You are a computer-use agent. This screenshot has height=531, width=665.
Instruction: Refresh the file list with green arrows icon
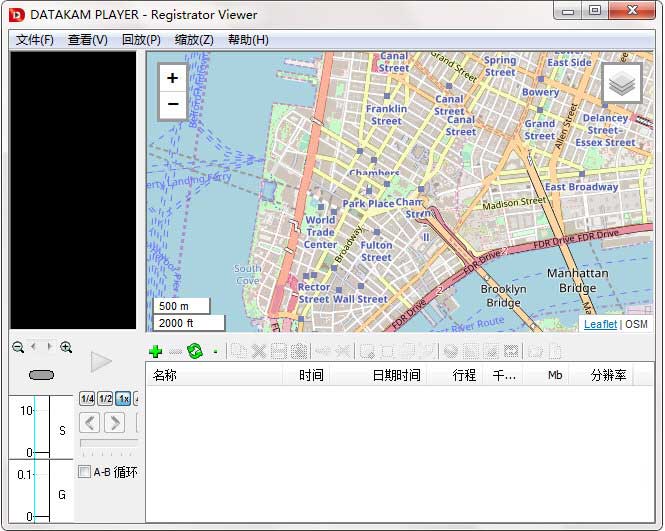click(195, 351)
